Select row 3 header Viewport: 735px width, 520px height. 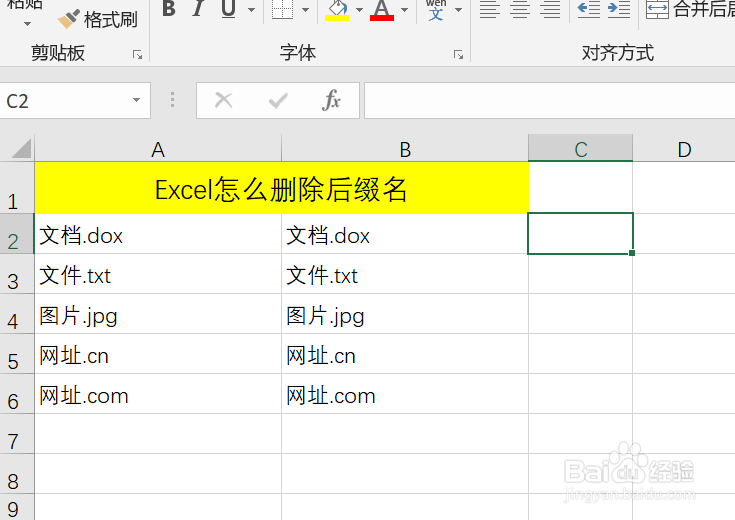pos(17,274)
